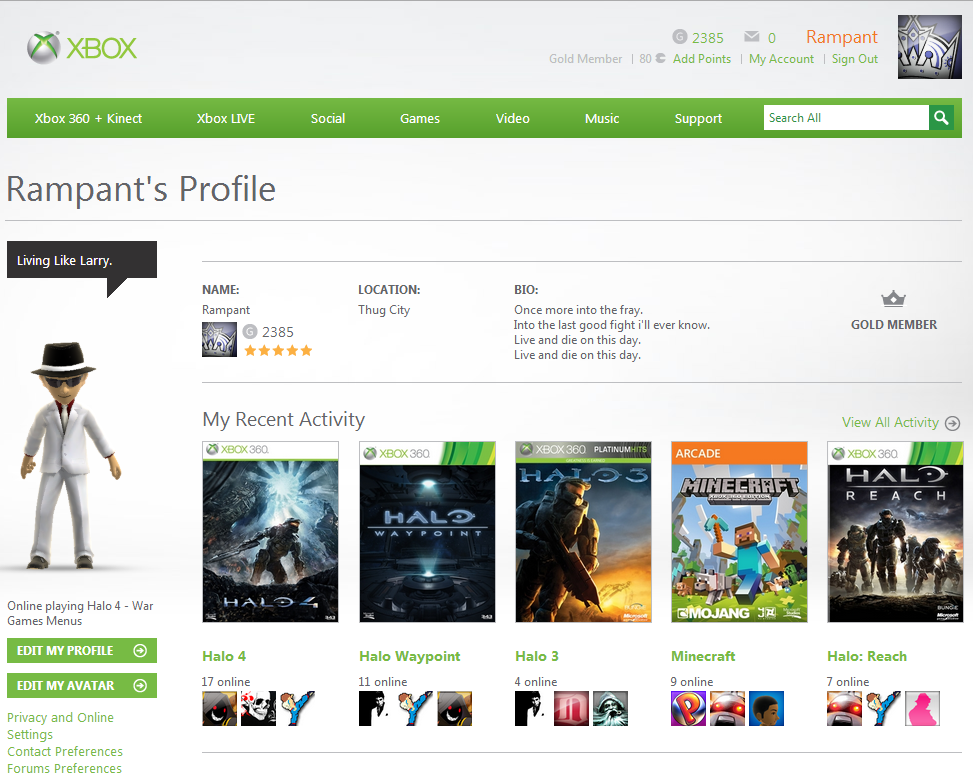Click the Add Points link

(702, 59)
